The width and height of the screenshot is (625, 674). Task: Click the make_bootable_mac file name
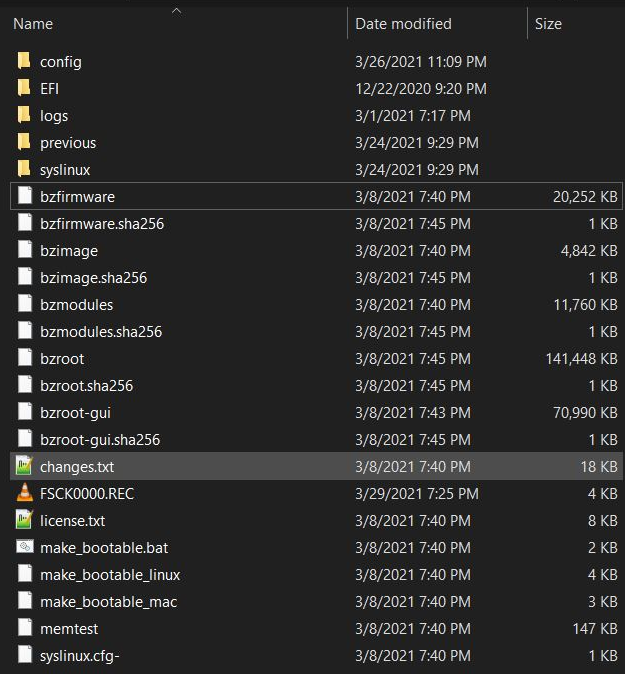point(108,602)
